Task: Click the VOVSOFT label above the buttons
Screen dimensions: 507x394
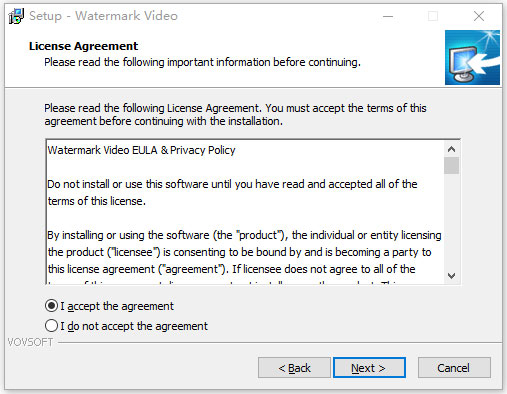Action: point(30,342)
